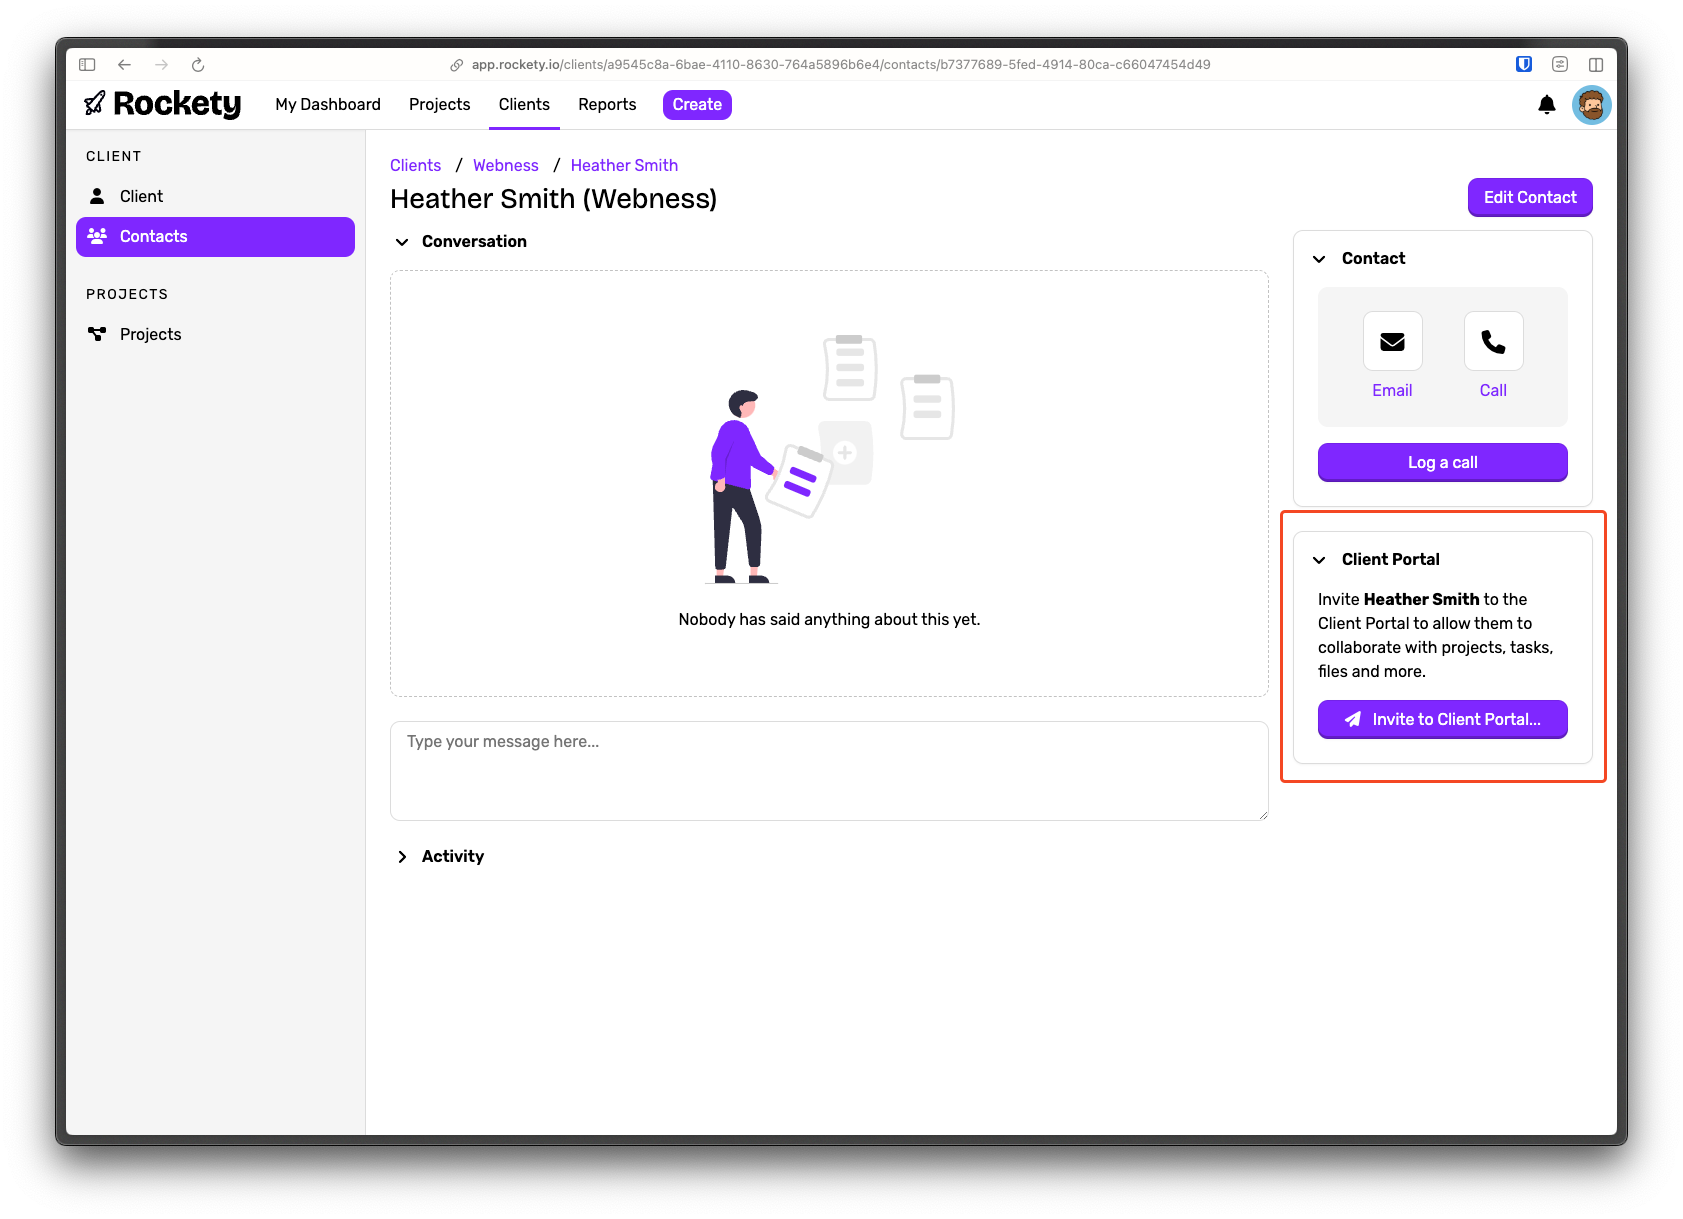Click the profile avatar in the top bar
The width and height of the screenshot is (1683, 1219).
click(1591, 104)
